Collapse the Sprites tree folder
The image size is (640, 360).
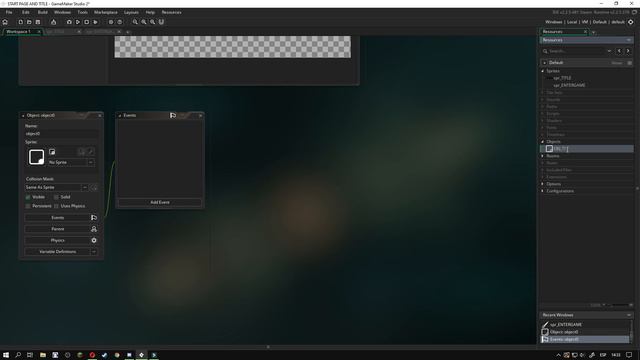click(543, 71)
